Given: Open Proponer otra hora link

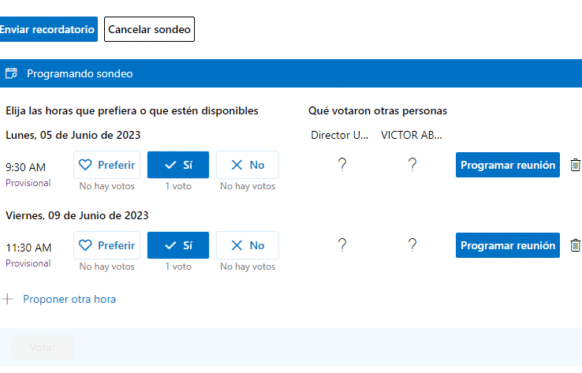Looking at the screenshot, I should tap(69, 299).
